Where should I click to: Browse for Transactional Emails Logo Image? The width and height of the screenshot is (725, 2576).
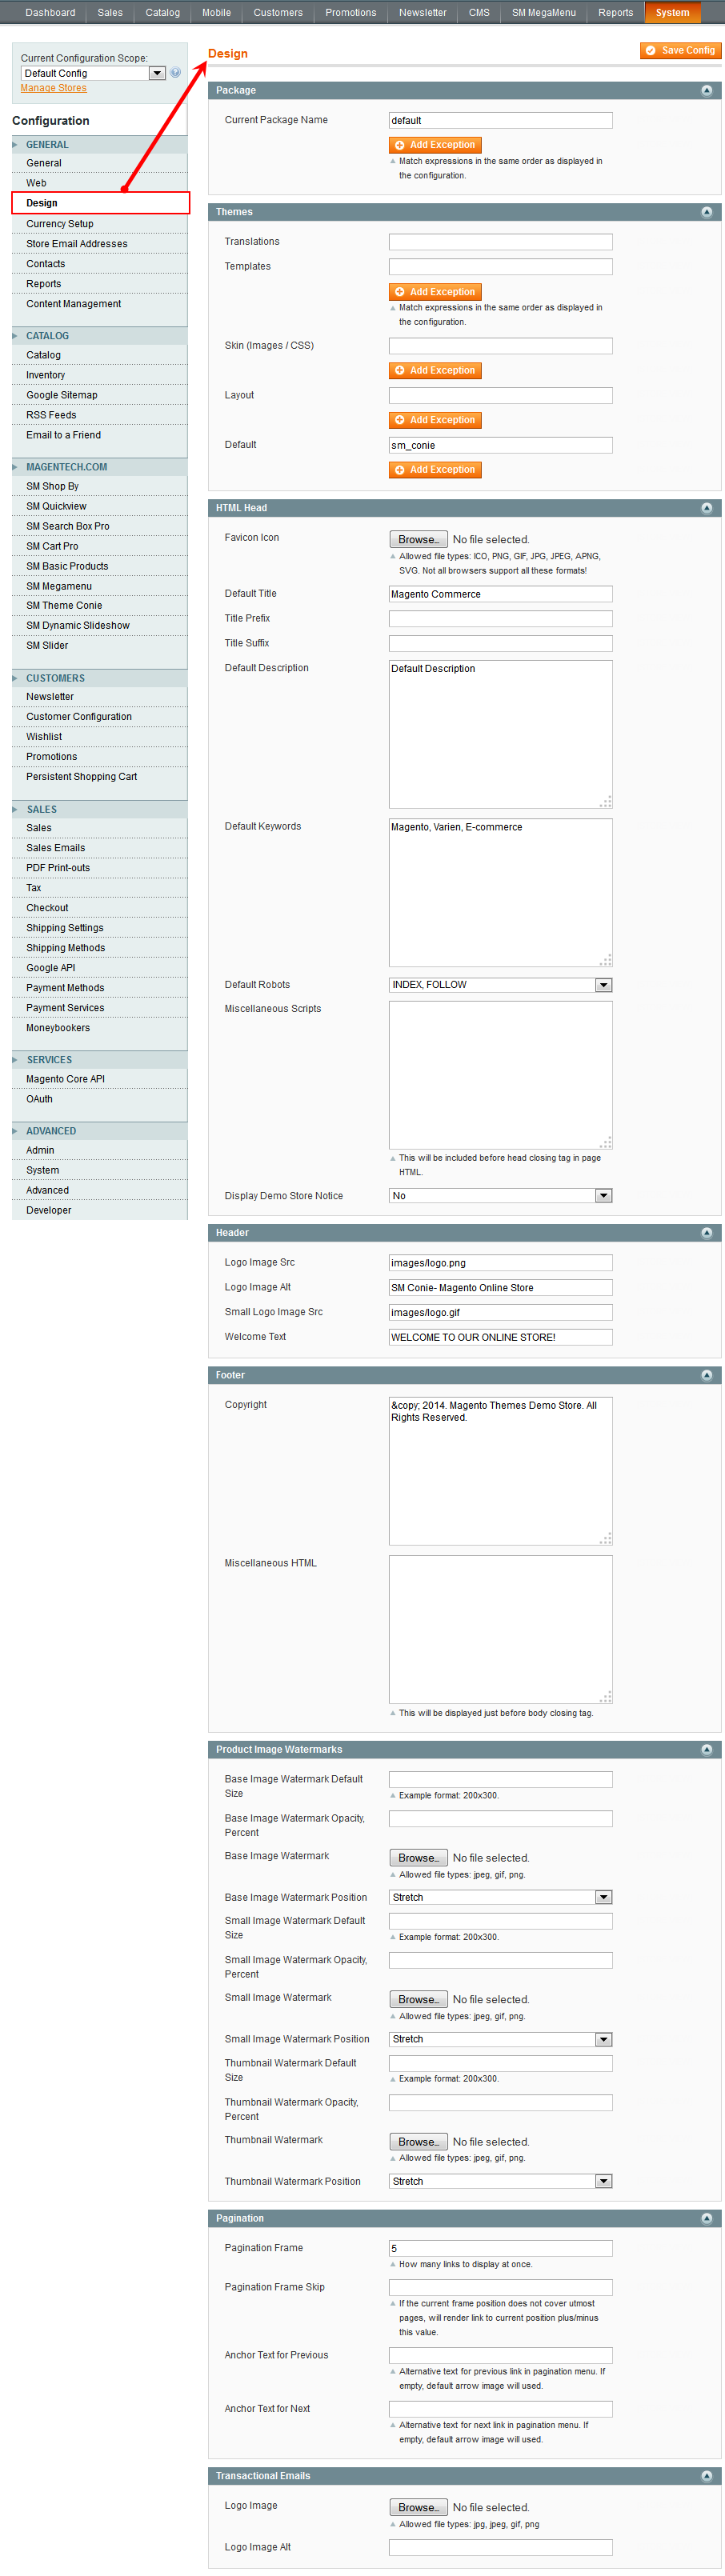pos(418,2507)
